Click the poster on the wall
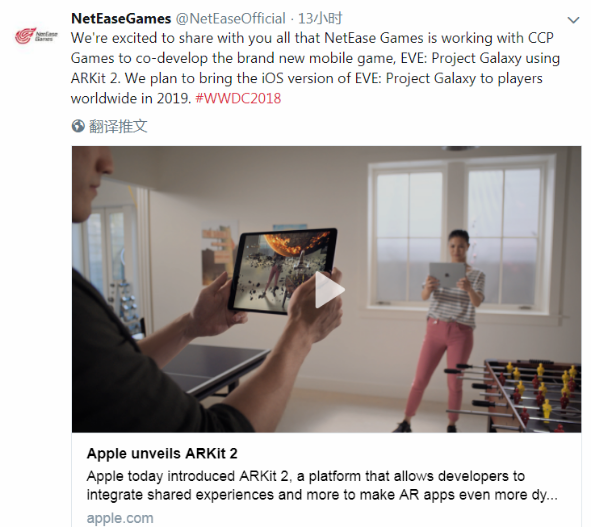Image resolution: width=591 pixels, height=528 pixels. pos(217,252)
